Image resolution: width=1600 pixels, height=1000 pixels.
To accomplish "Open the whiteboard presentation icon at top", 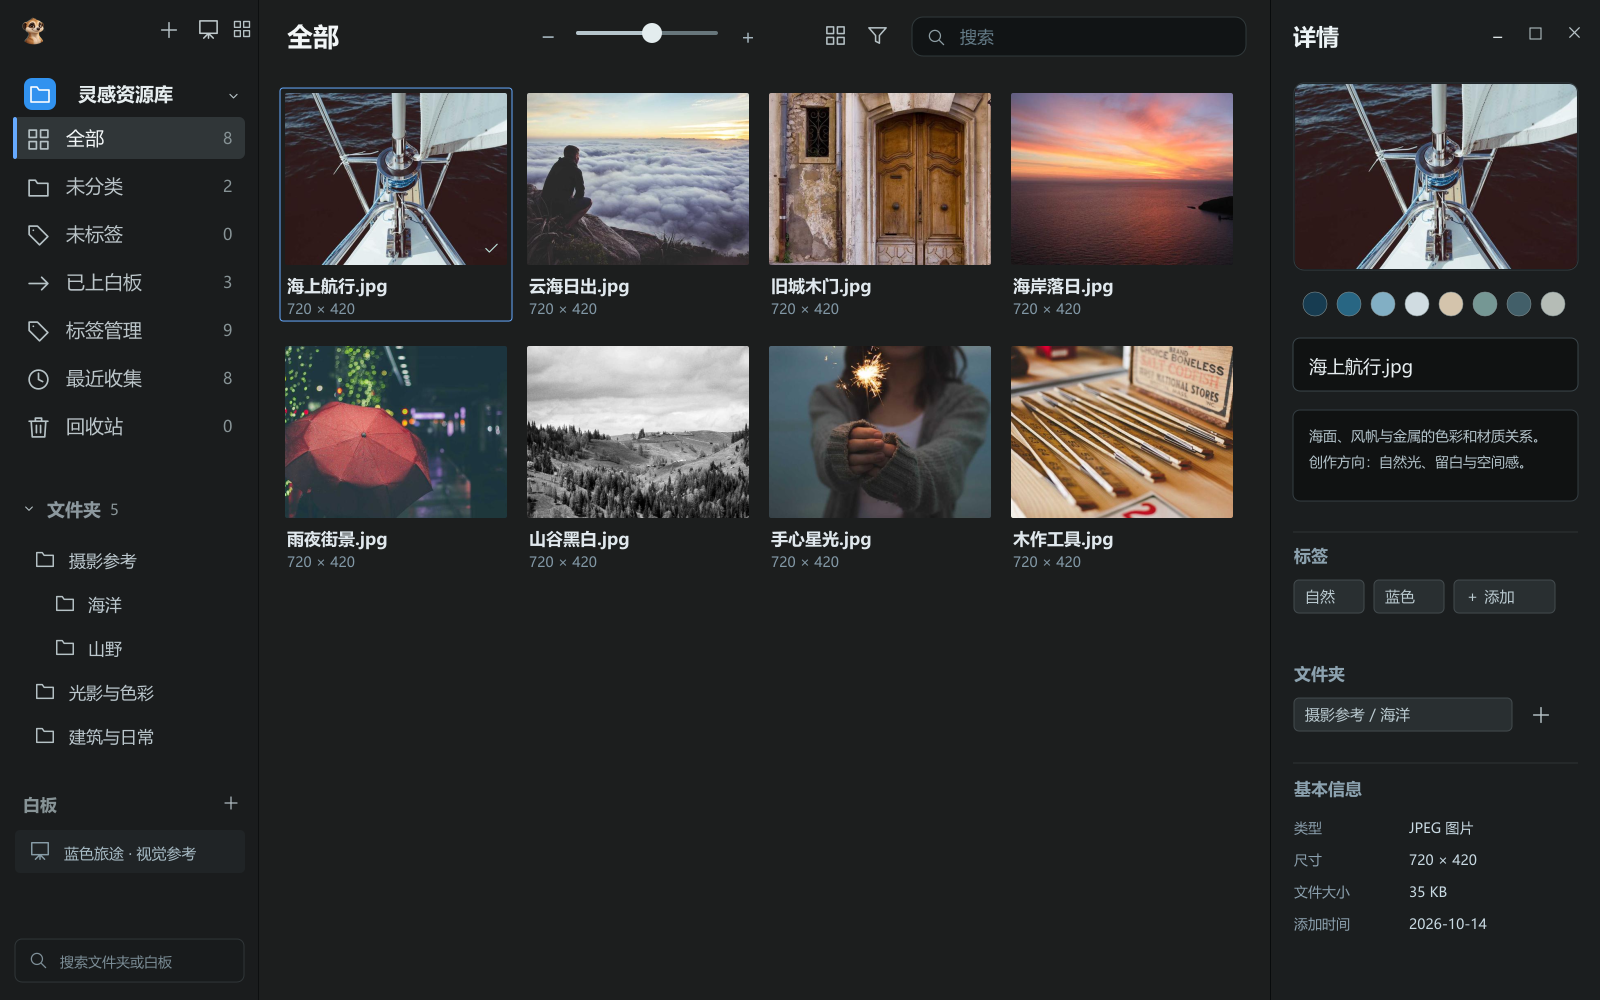I will [x=208, y=30].
